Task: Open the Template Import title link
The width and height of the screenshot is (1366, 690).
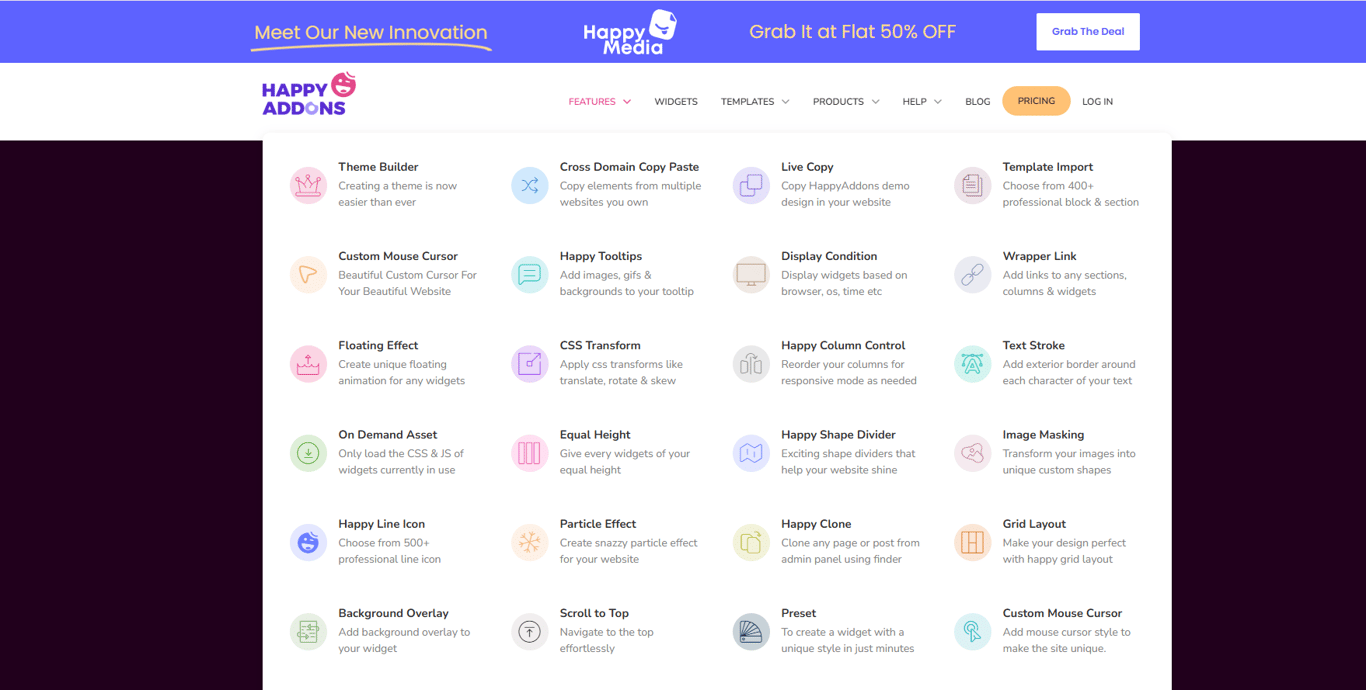Action: 1048,167
